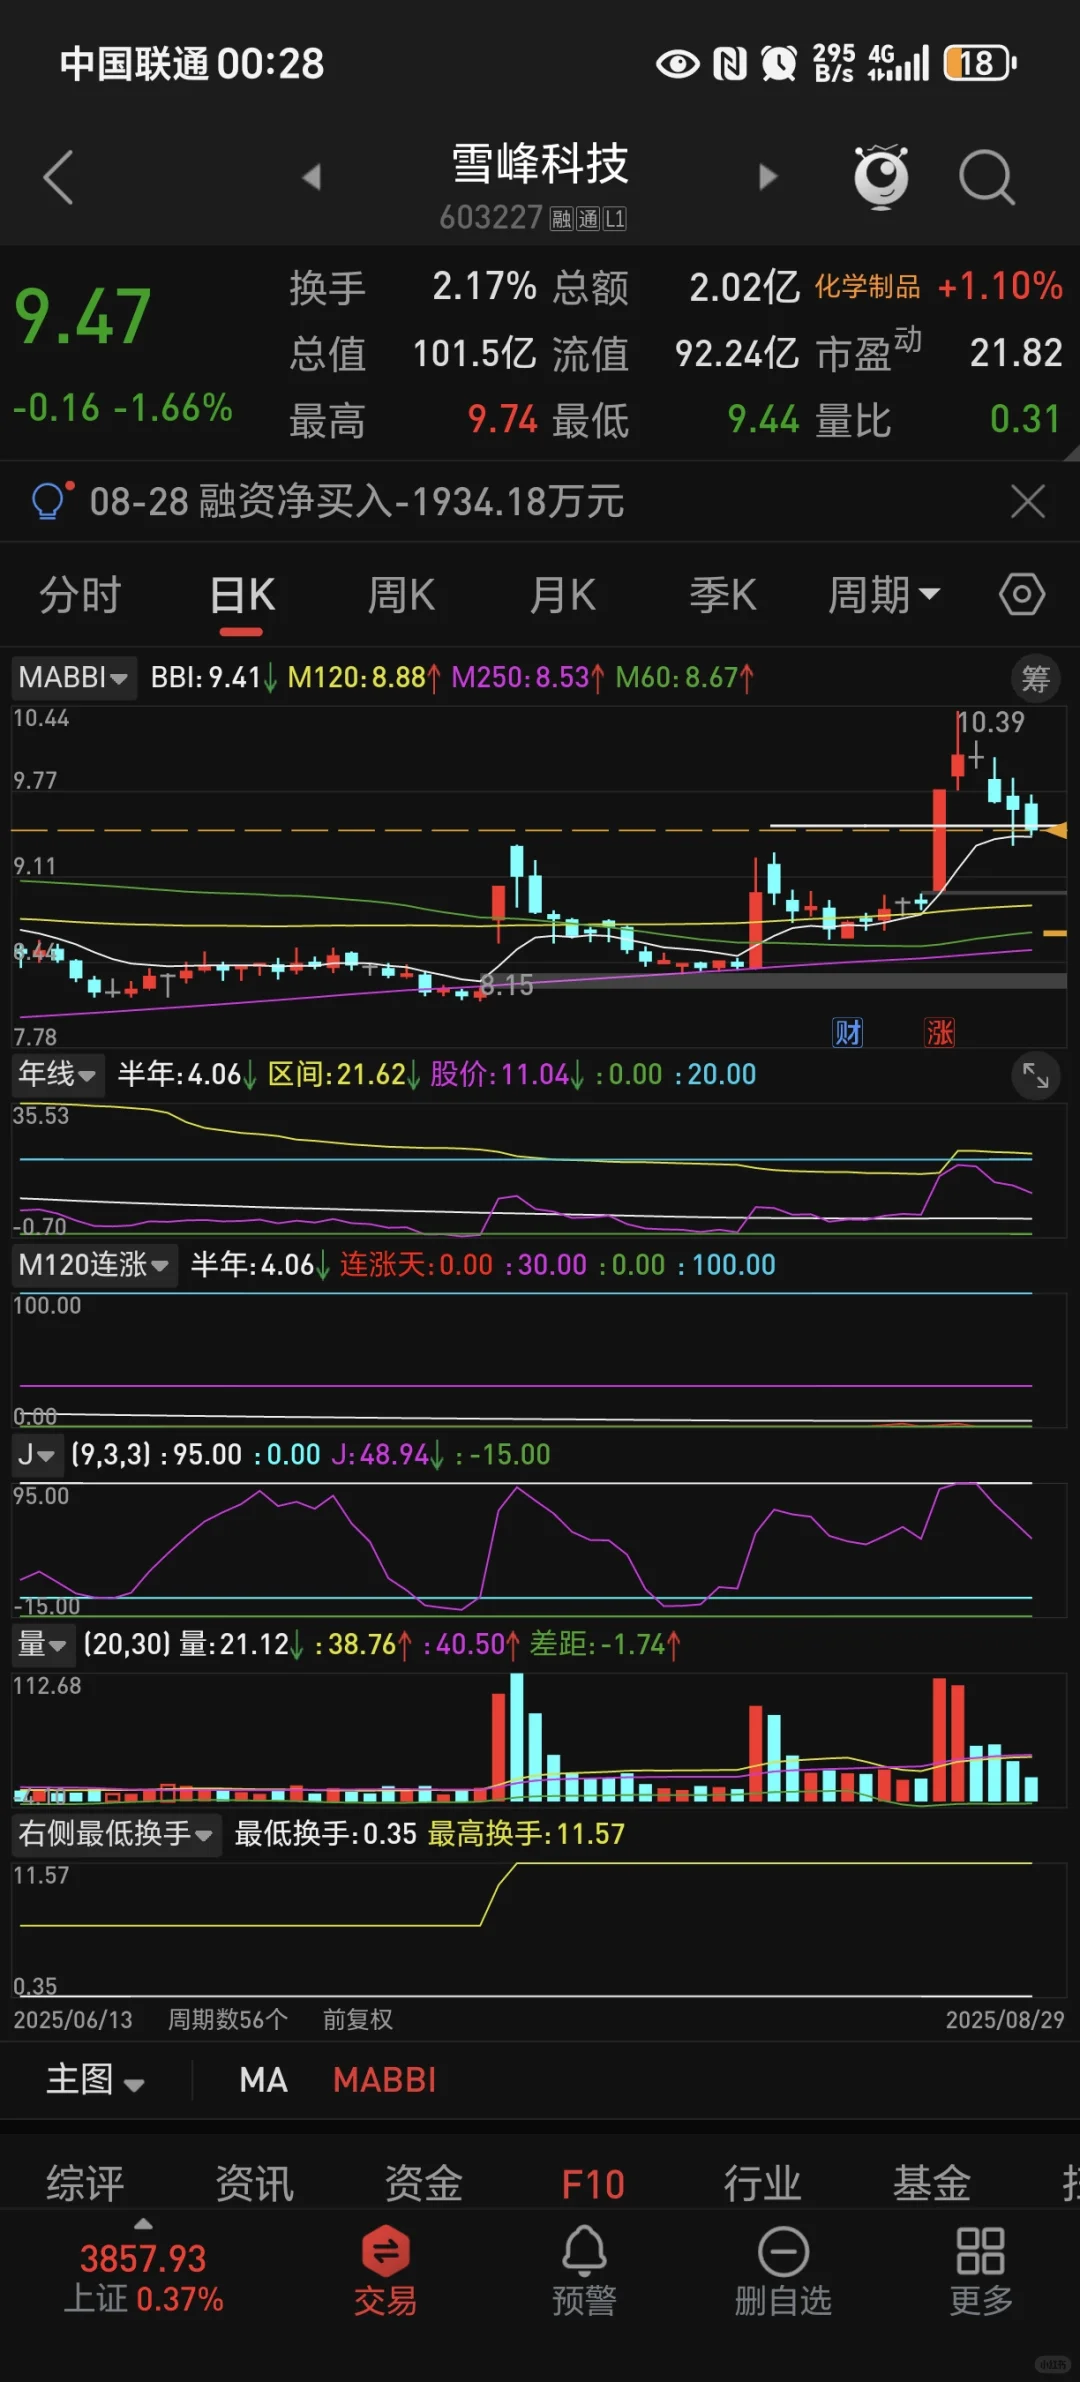Tap the M60:8.67 indicator value
The width and height of the screenshot is (1080, 2382).
[x=684, y=677]
